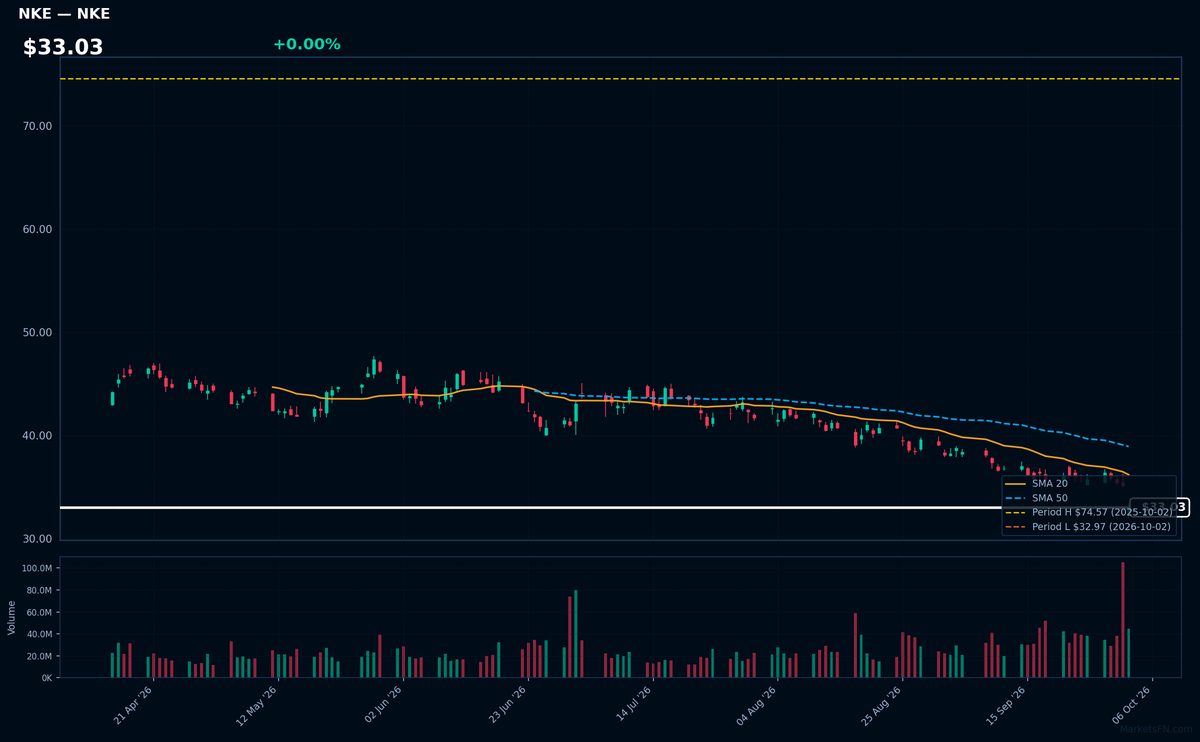Click the 12 May '26 date label
The width and height of the screenshot is (1200, 742).
point(258,705)
